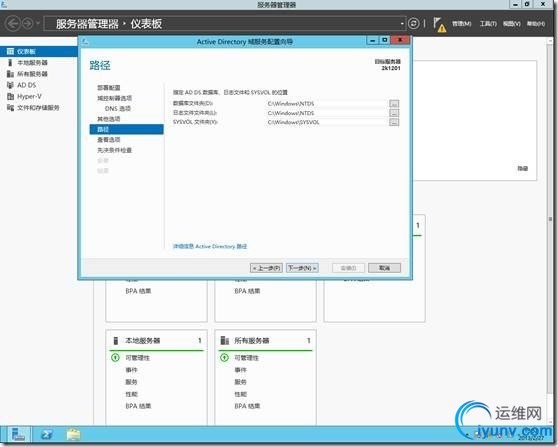Browse for the database folder with its ... button
Viewport: 558px width, 447px height.
[x=394, y=104]
